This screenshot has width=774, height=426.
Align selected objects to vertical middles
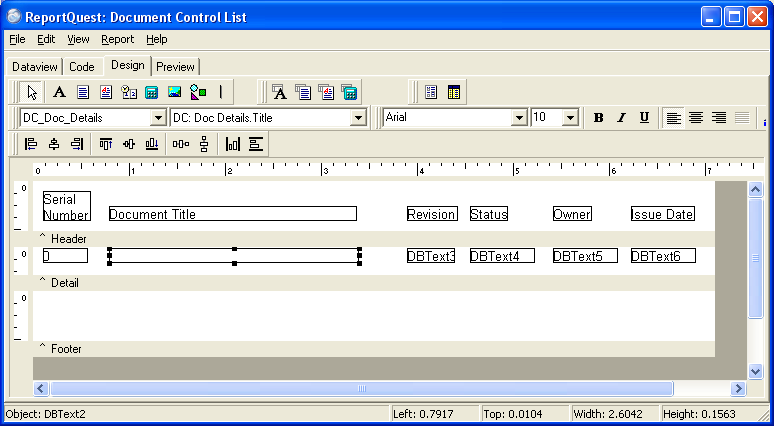click(129, 144)
